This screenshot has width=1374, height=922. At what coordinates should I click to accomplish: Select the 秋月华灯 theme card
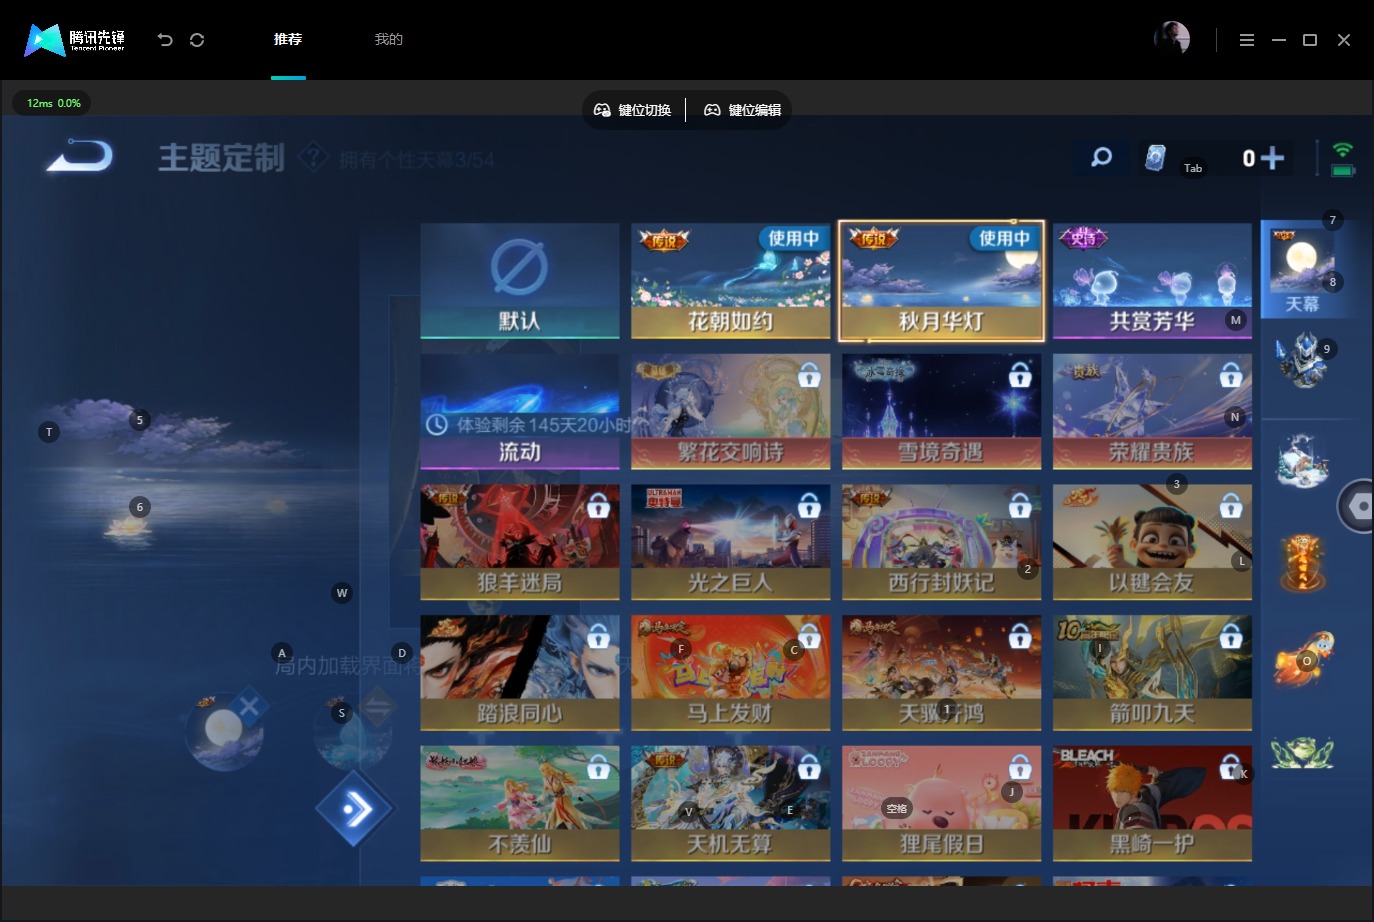point(942,281)
